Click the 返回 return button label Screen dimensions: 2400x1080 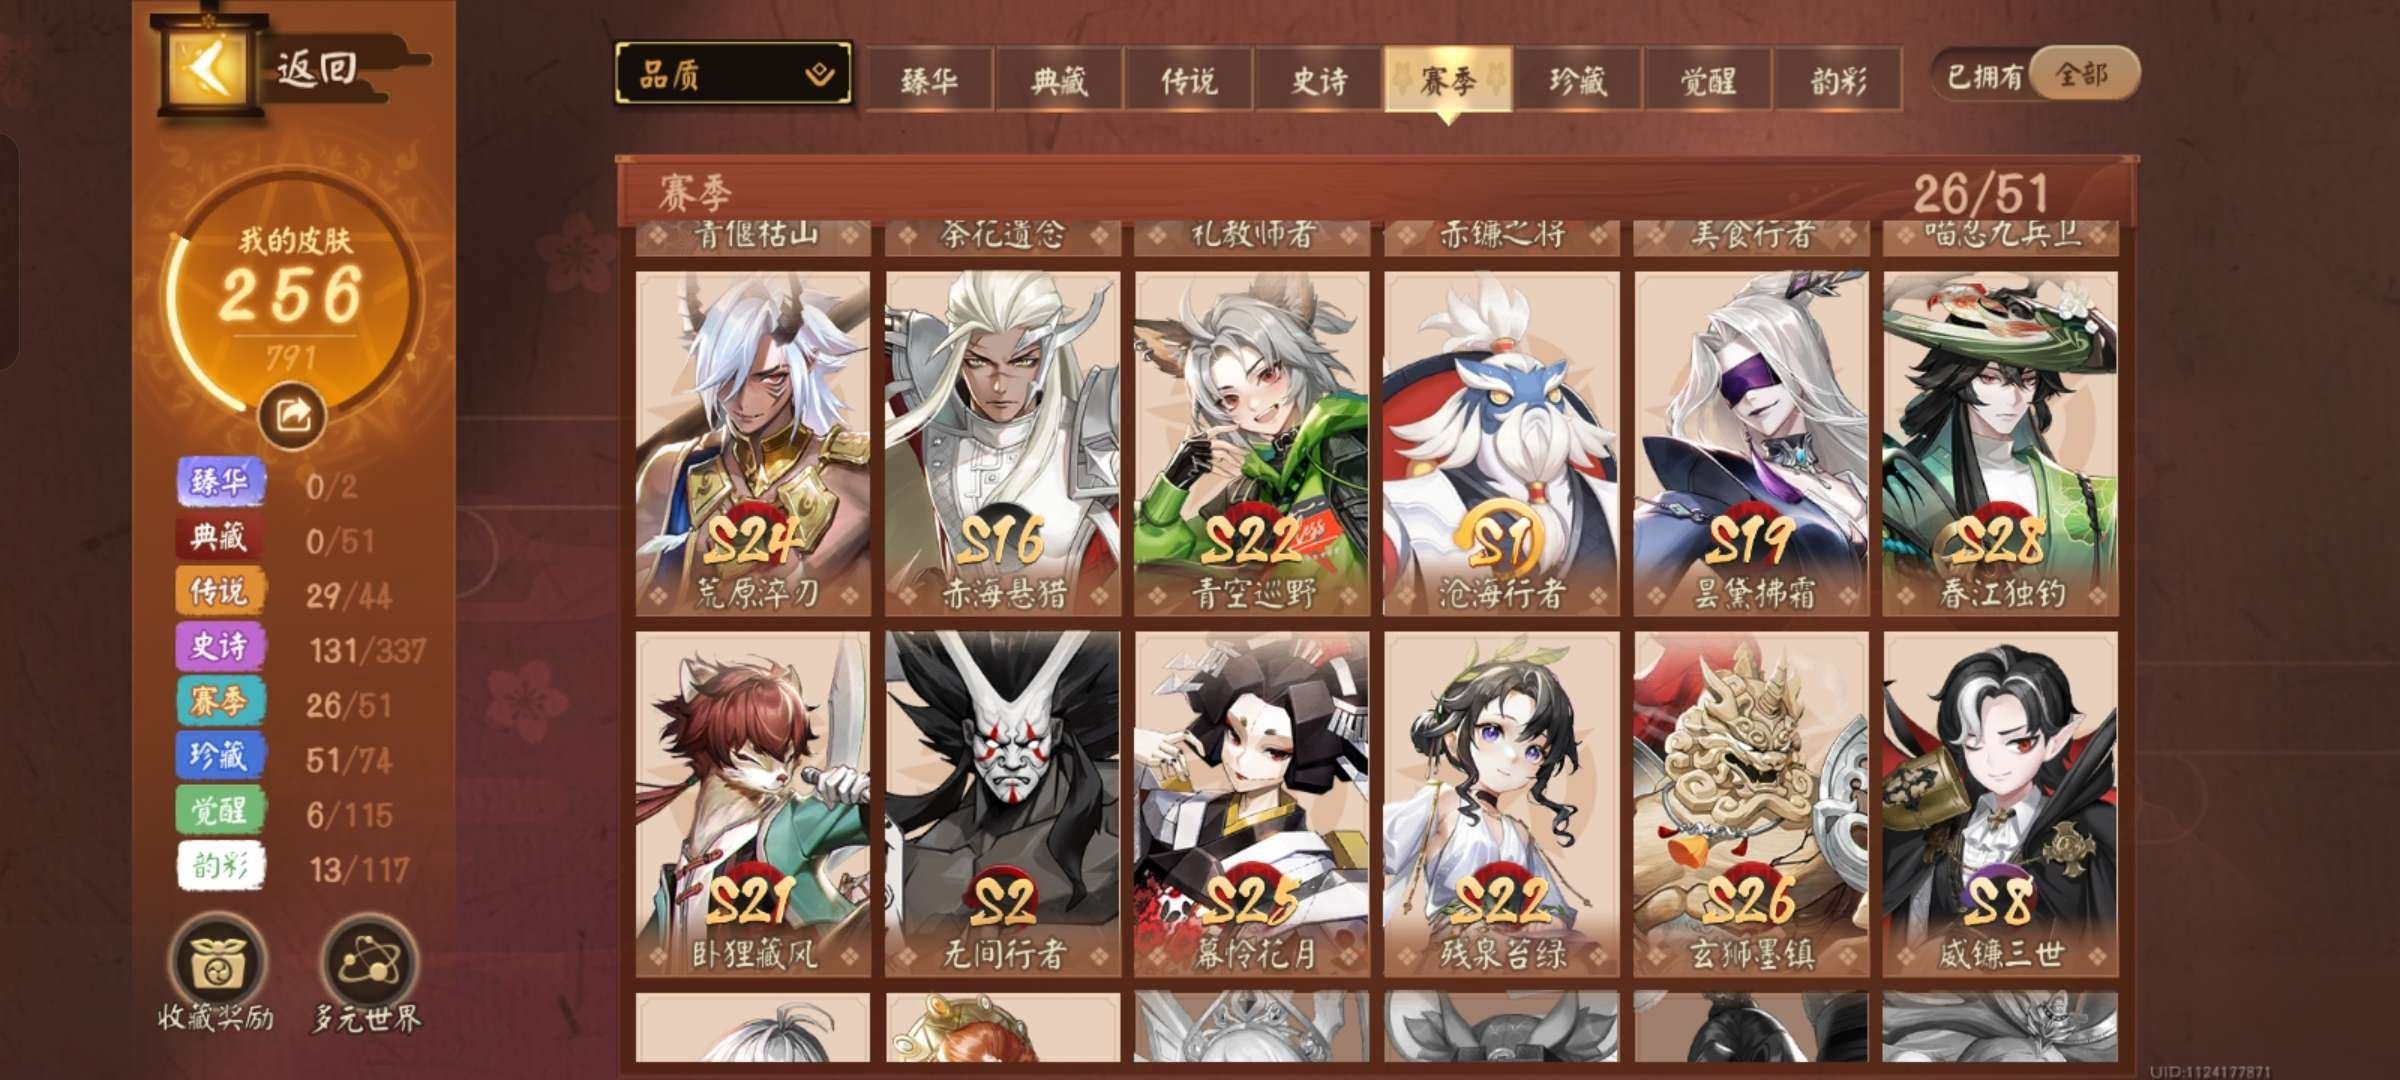316,68
